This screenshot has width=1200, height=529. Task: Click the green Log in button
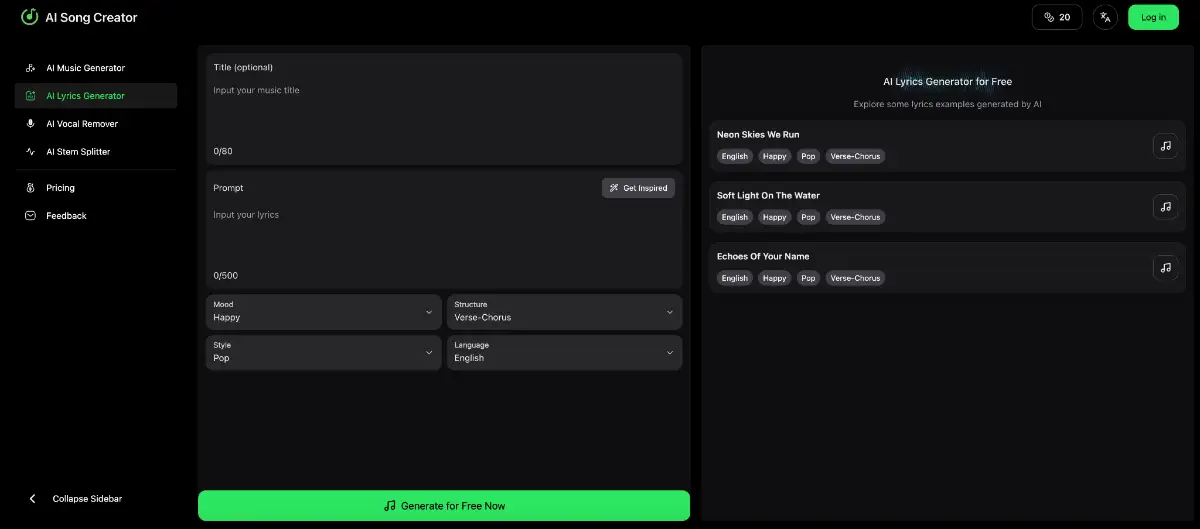[1153, 17]
